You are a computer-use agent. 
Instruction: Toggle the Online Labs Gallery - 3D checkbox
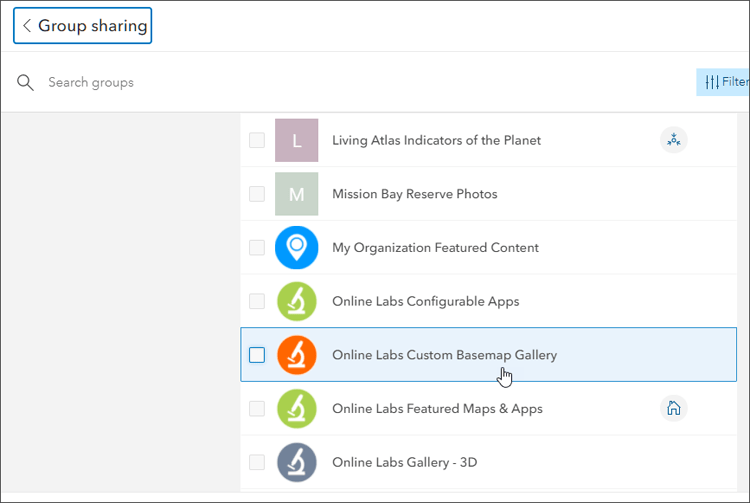click(x=257, y=462)
